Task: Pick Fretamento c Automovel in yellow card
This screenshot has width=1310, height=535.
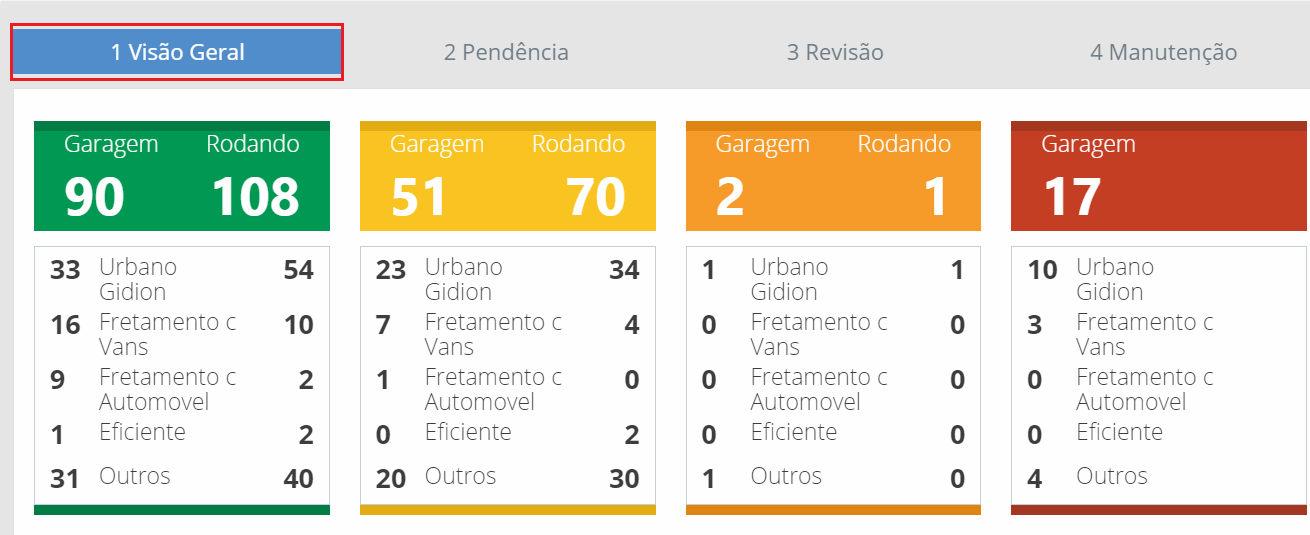Action: pyautogui.click(x=493, y=390)
